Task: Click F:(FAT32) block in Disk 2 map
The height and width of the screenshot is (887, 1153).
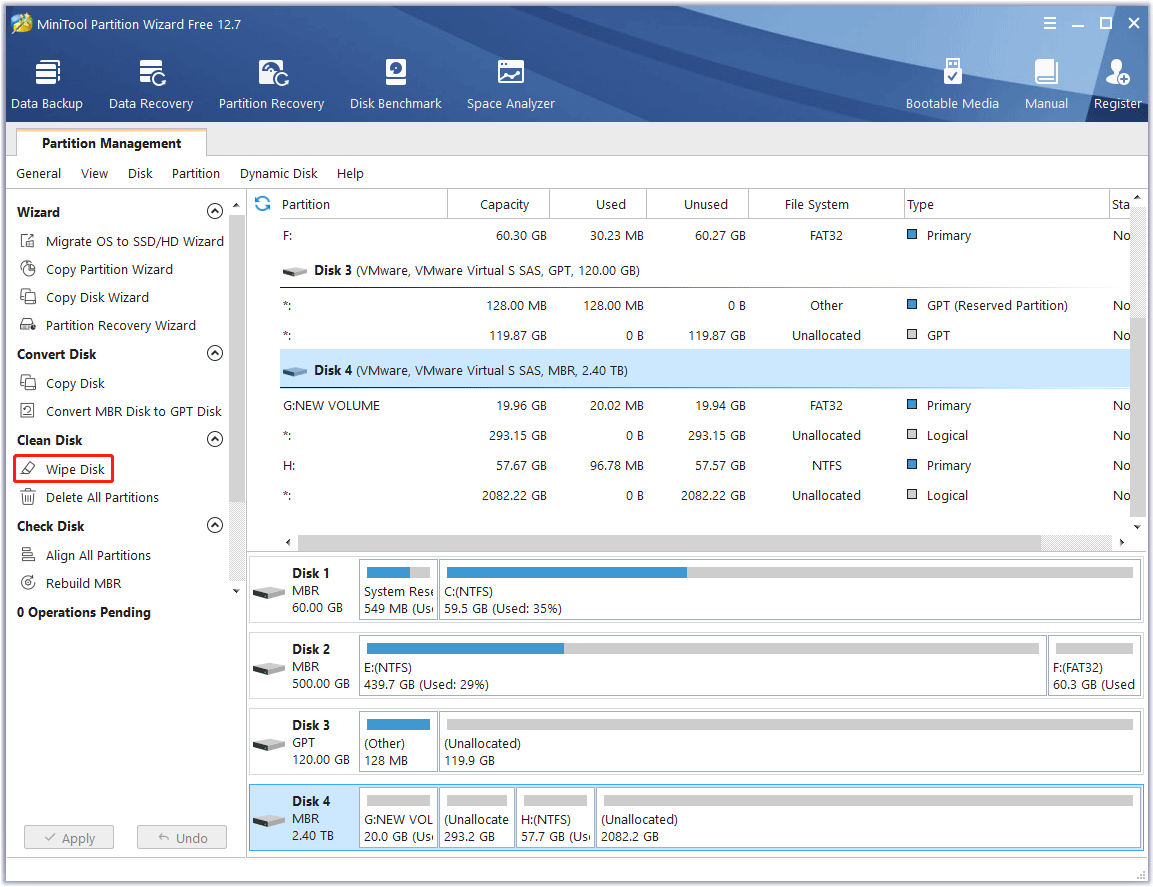Action: pos(1094,666)
